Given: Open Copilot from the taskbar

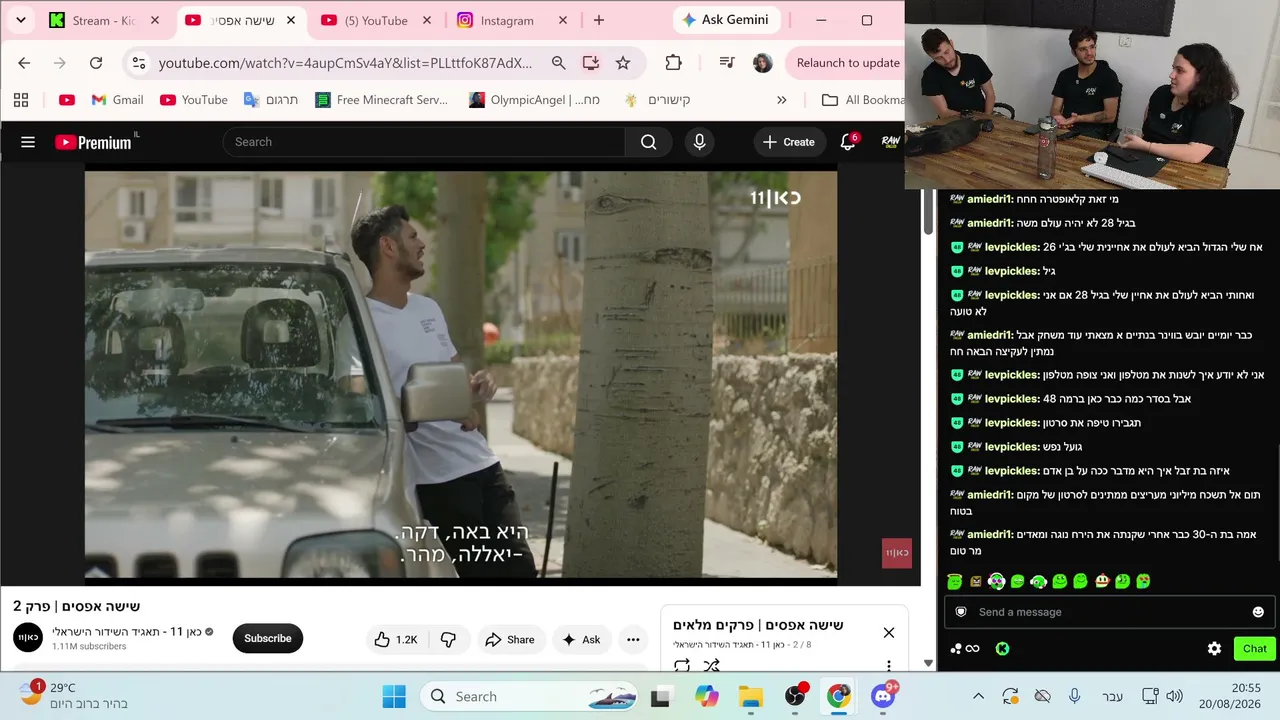Looking at the screenshot, I should coord(707,696).
